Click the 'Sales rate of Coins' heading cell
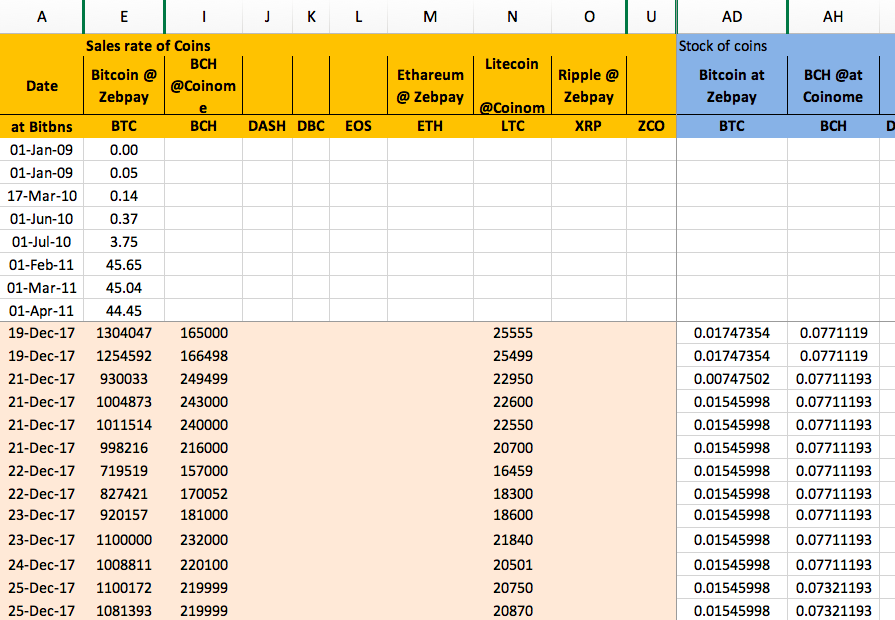The width and height of the screenshot is (895, 620). (148, 46)
